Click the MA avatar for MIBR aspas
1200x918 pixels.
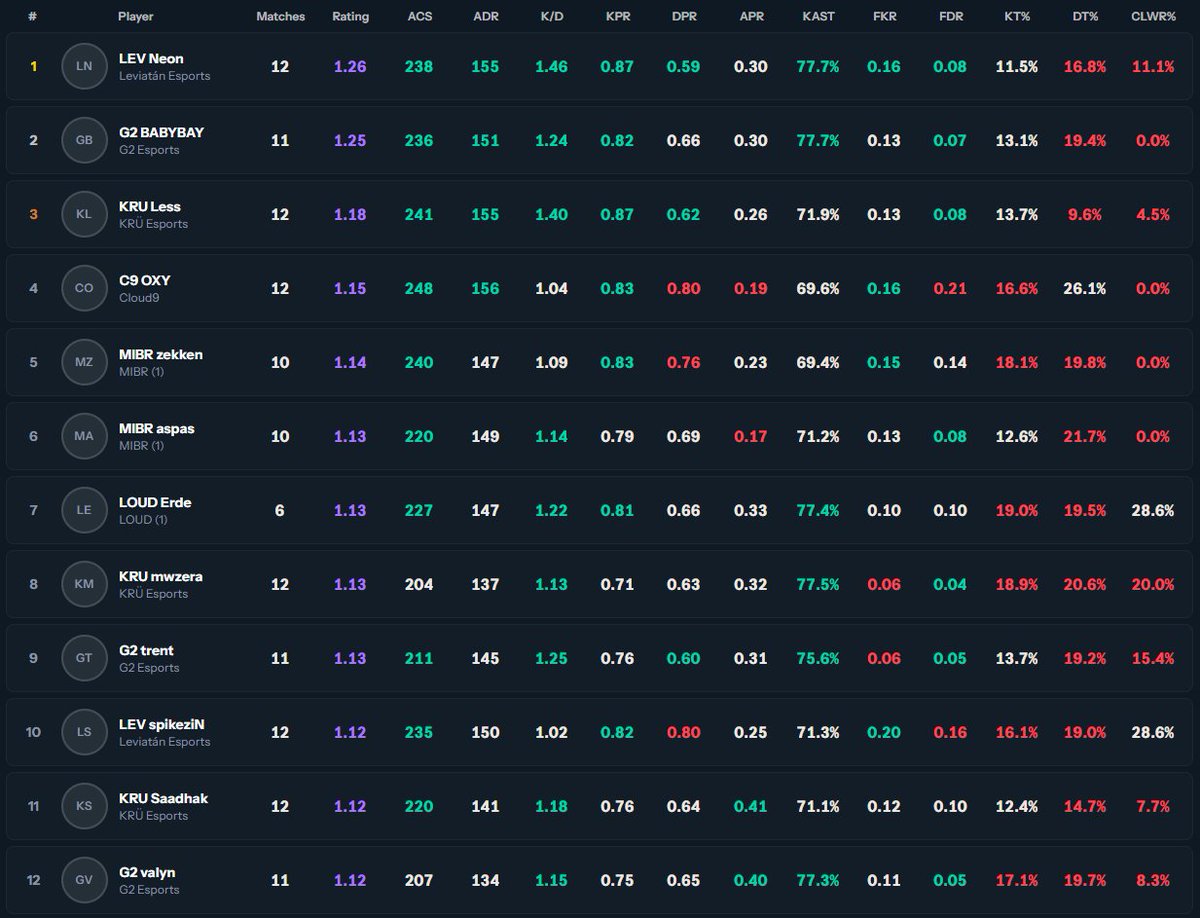tap(84, 436)
